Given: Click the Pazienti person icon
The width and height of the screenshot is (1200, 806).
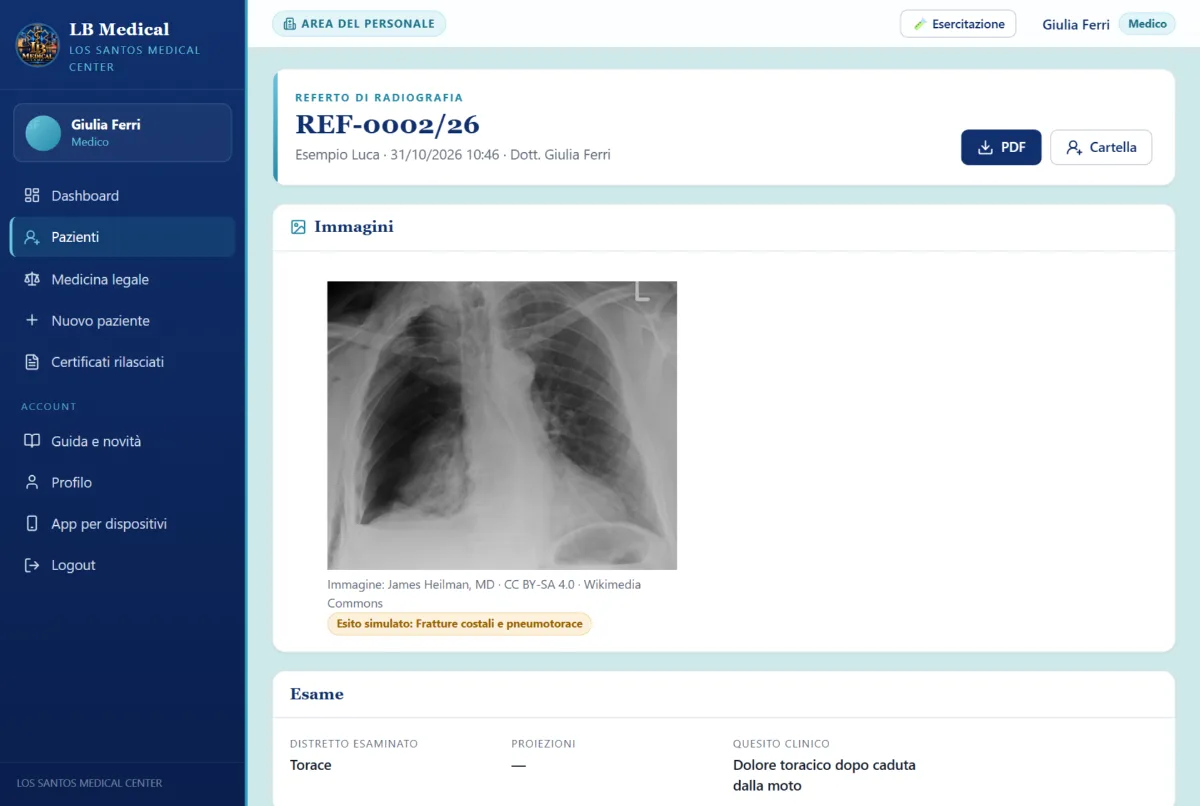Looking at the screenshot, I should point(32,237).
